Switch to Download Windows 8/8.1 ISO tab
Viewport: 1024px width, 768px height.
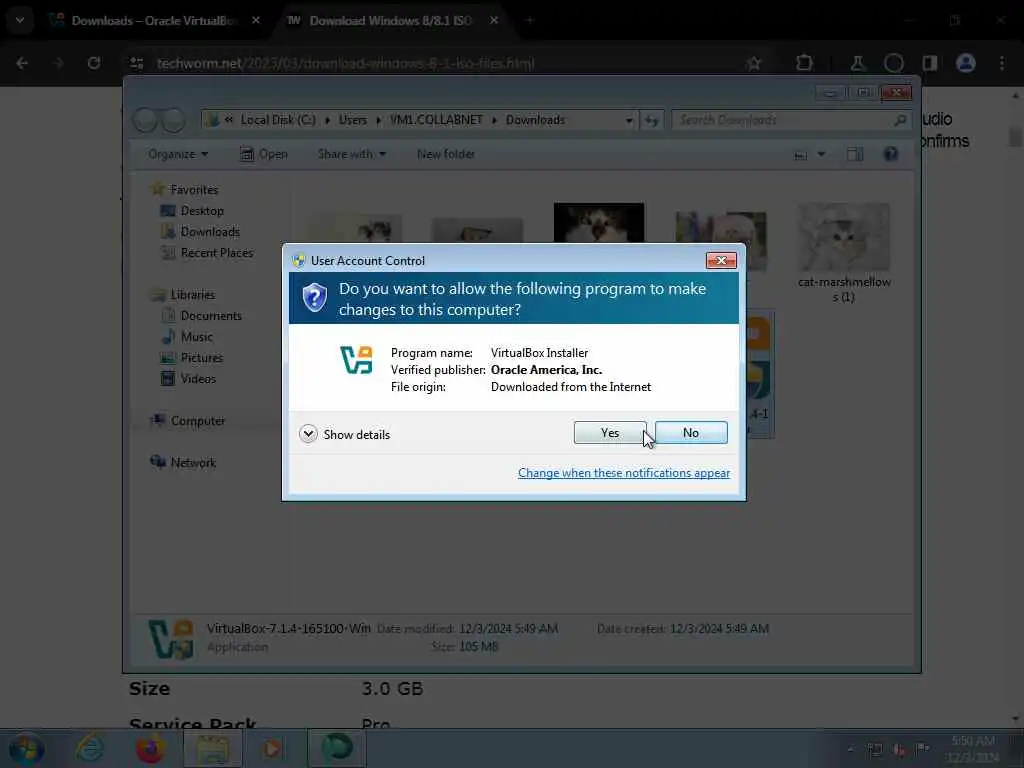(391, 21)
